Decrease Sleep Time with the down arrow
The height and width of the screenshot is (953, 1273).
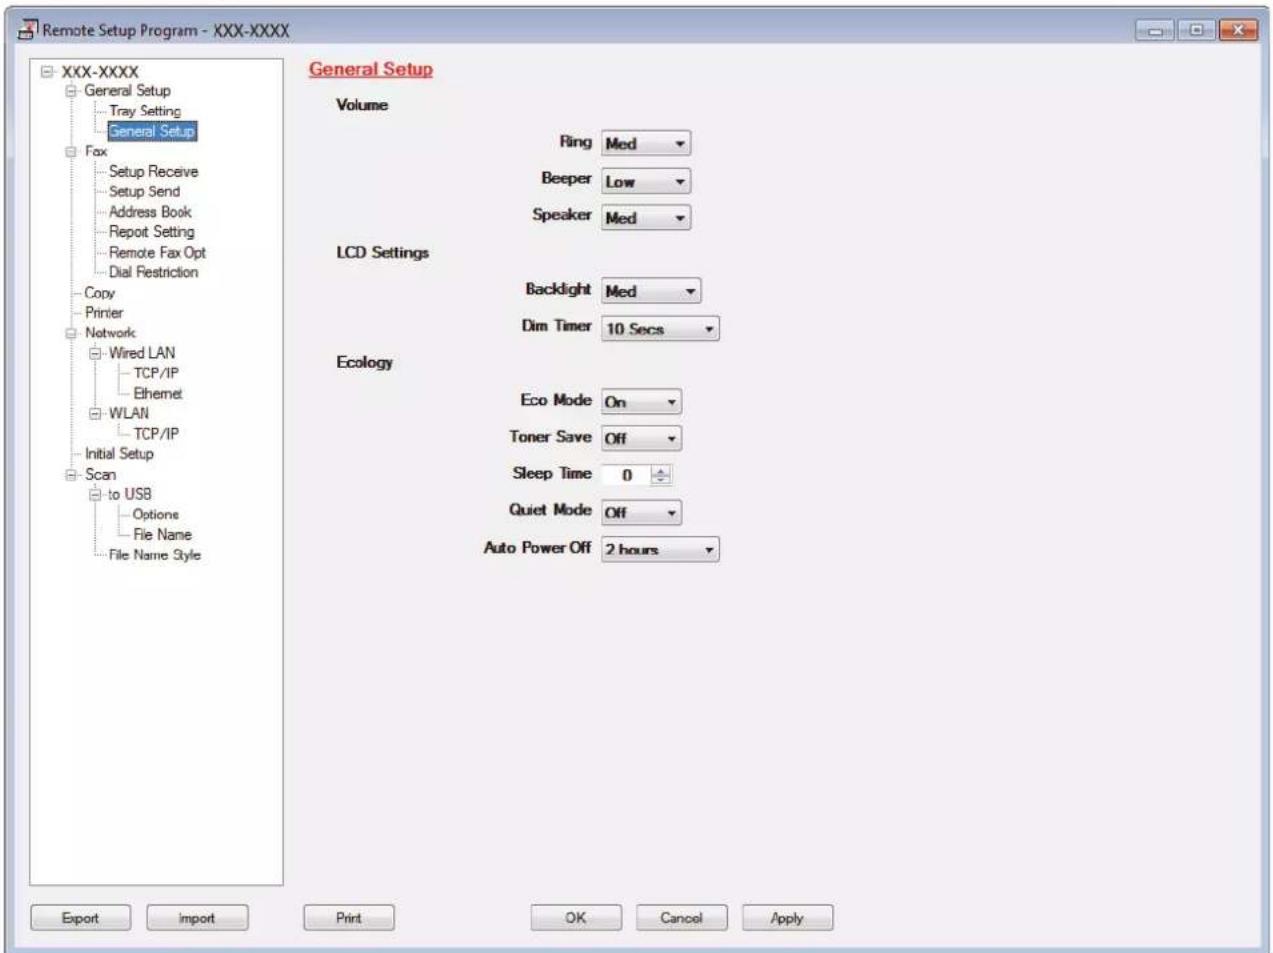coord(661,480)
